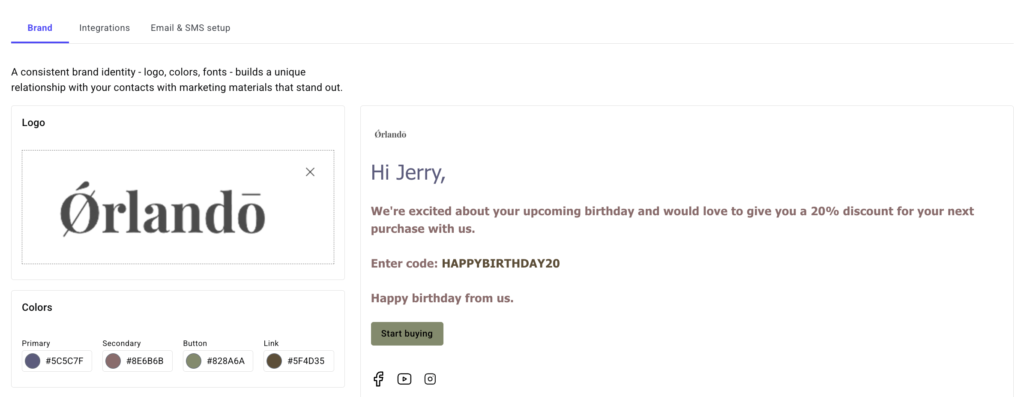This screenshot has width=1024, height=397.
Task: Open the YouTube icon in email preview
Action: click(x=404, y=379)
